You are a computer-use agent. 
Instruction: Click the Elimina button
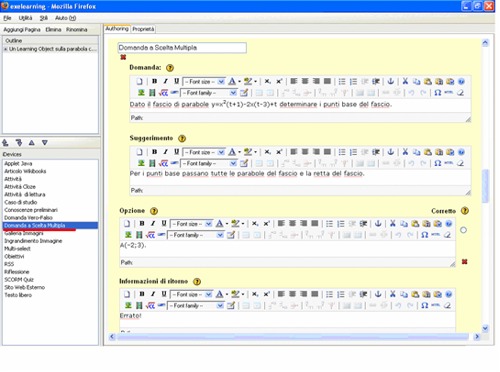pos(53,30)
